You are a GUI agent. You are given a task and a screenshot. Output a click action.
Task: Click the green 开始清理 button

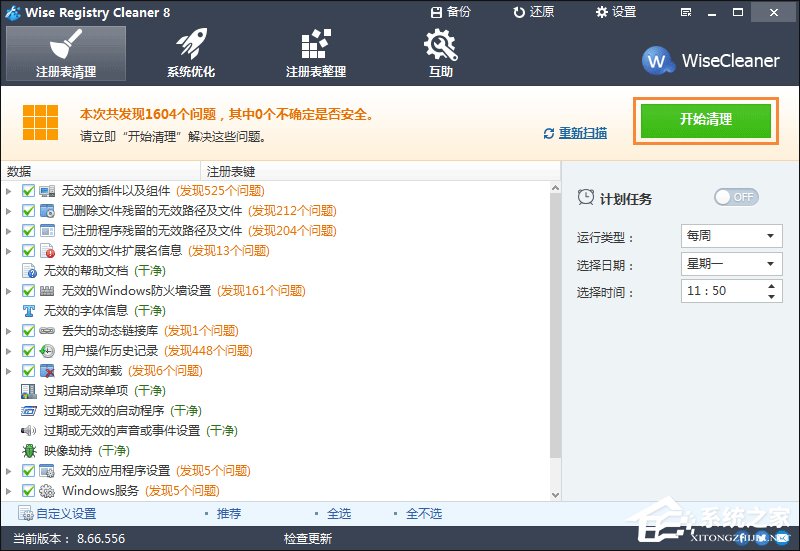click(706, 120)
